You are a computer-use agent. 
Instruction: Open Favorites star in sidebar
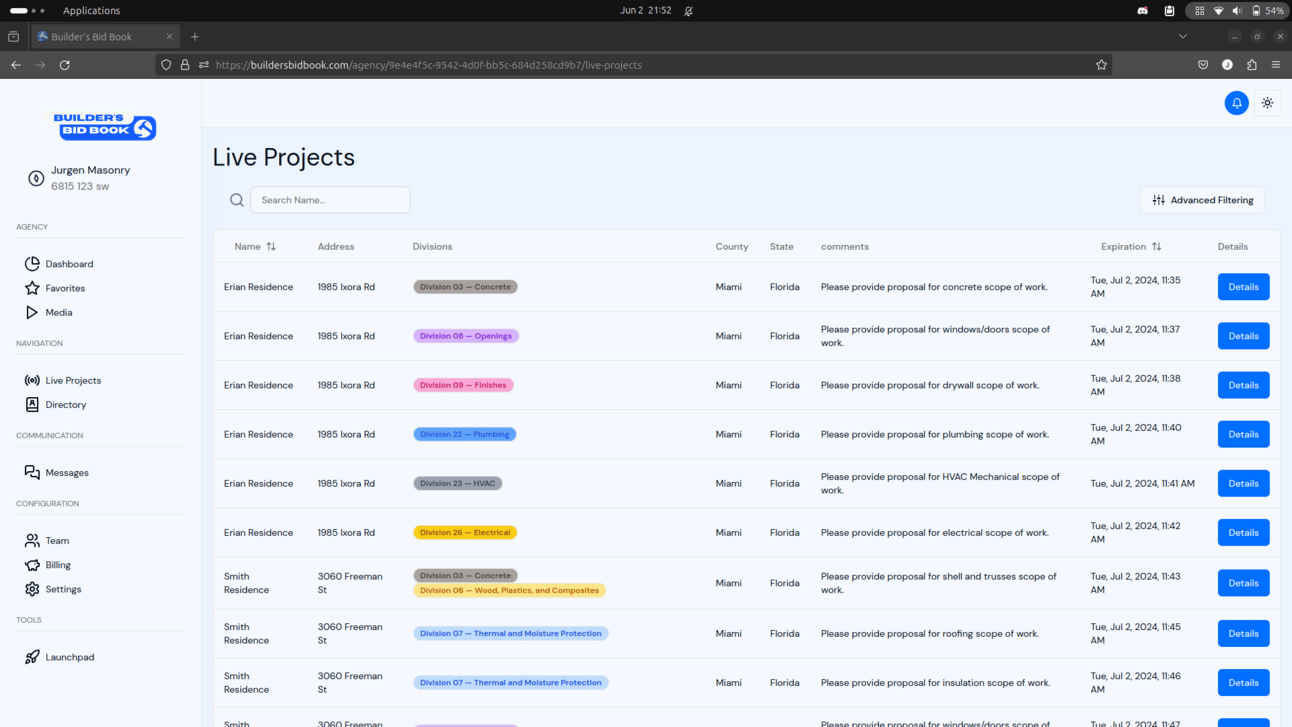coord(32,288)
